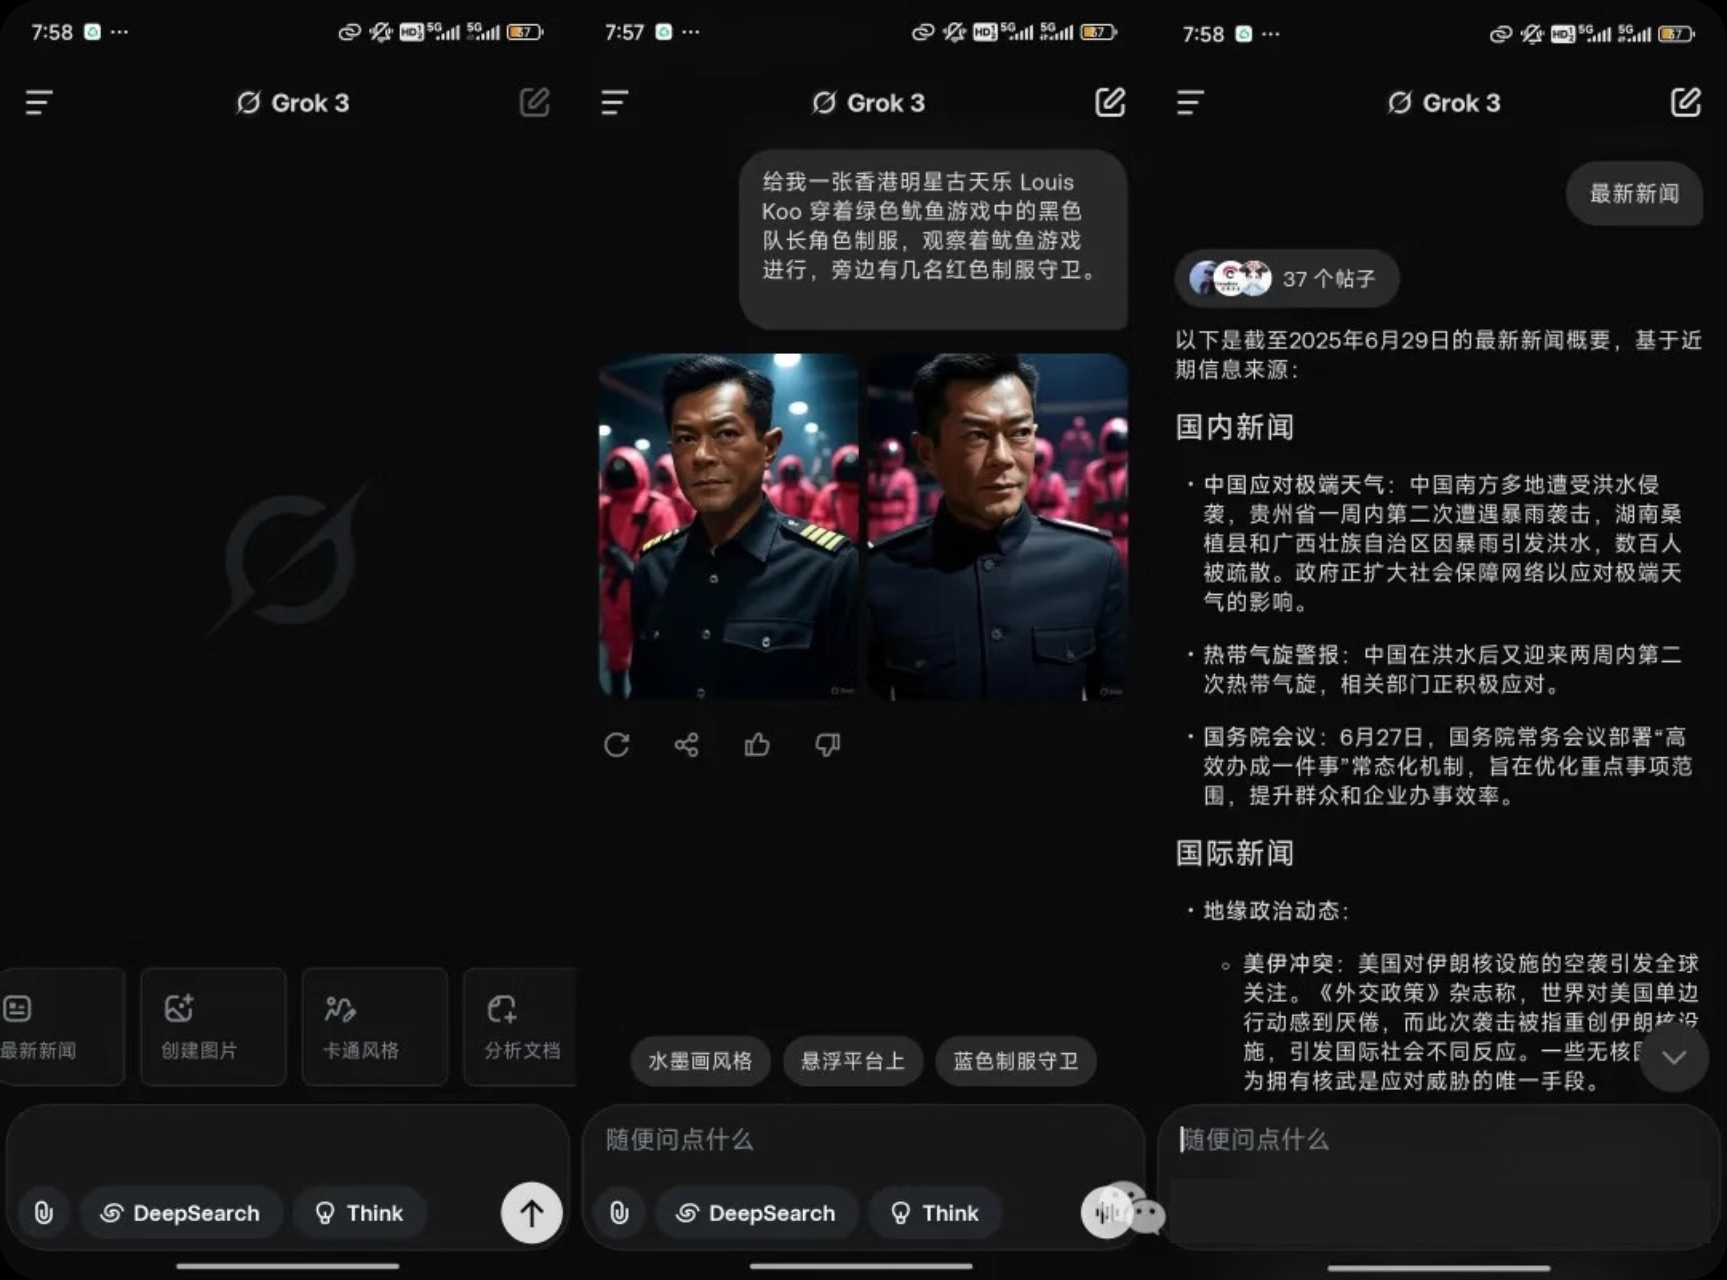The width and height of the screenshot is (1727, 1280).
Task: Choose the 蓝色制服守卫 suggestion chip
Action: (x=1015, y=1061)
